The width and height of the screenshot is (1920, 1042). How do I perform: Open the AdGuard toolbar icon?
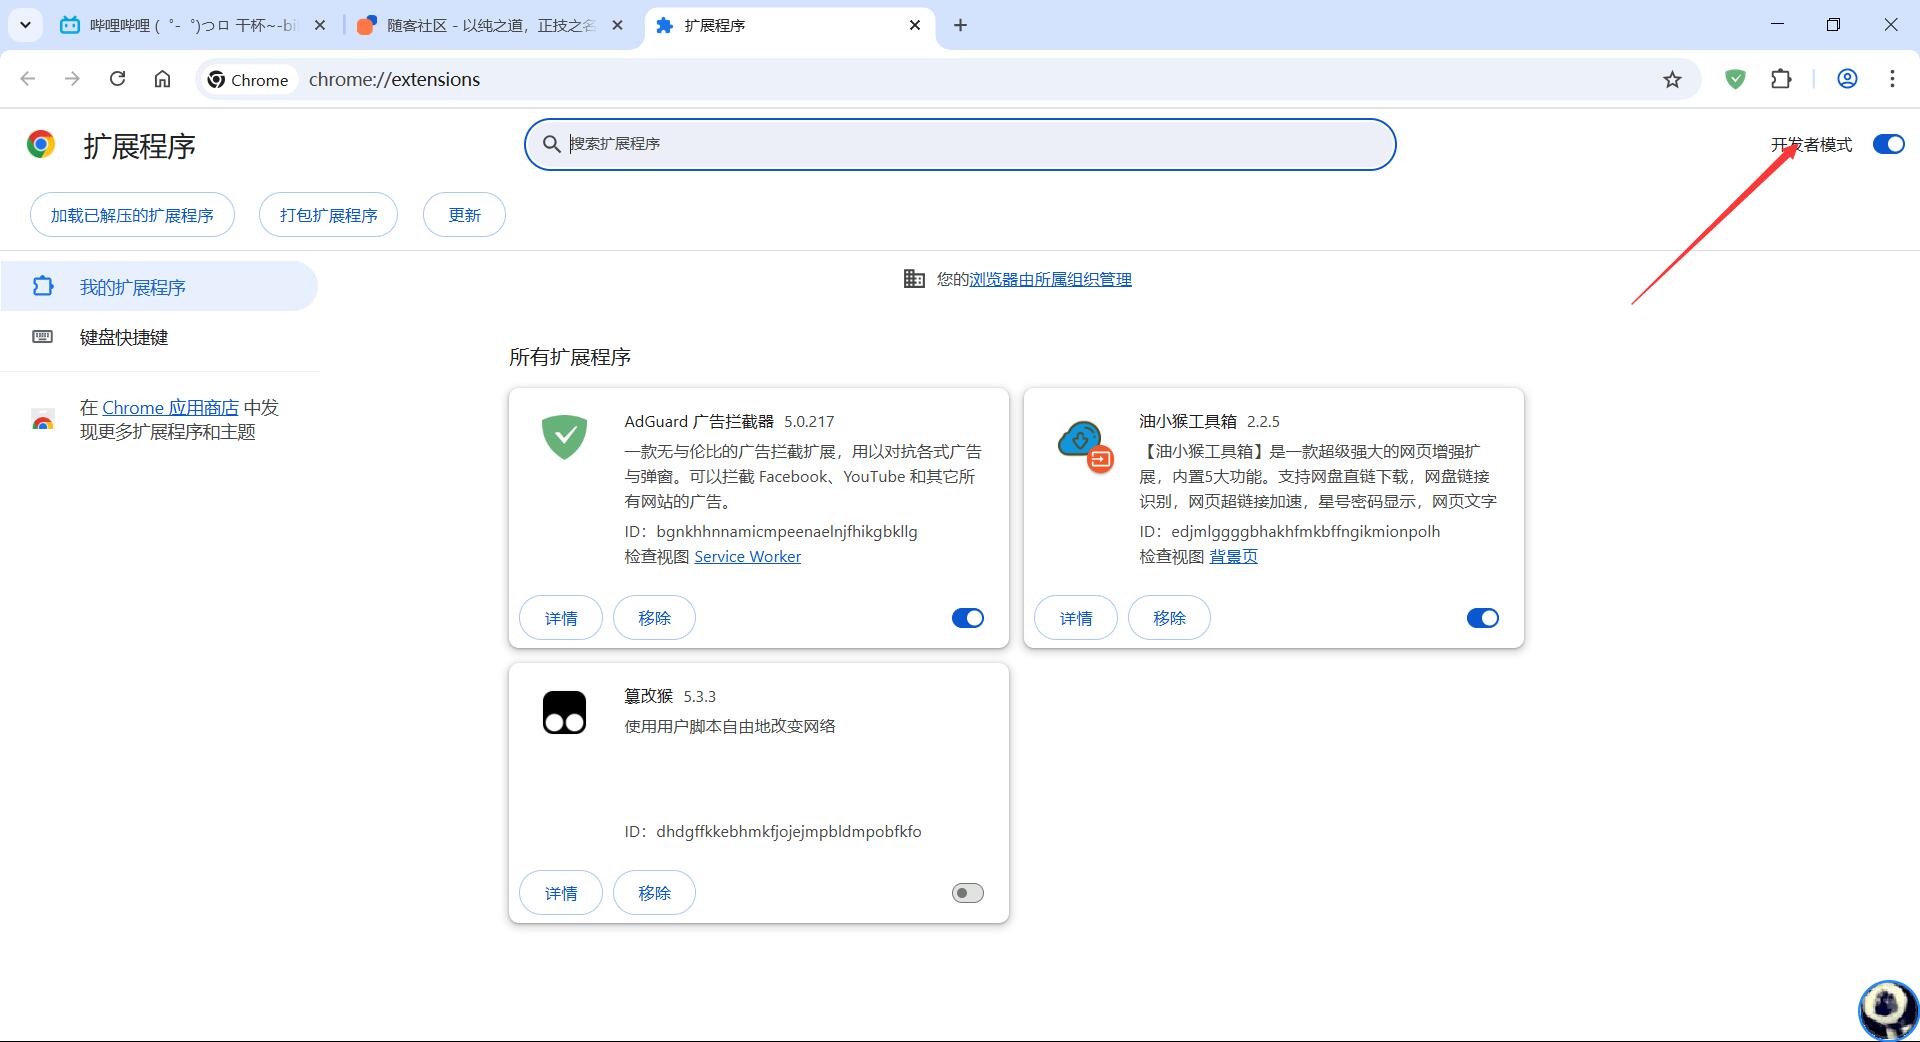(1735, 79)
